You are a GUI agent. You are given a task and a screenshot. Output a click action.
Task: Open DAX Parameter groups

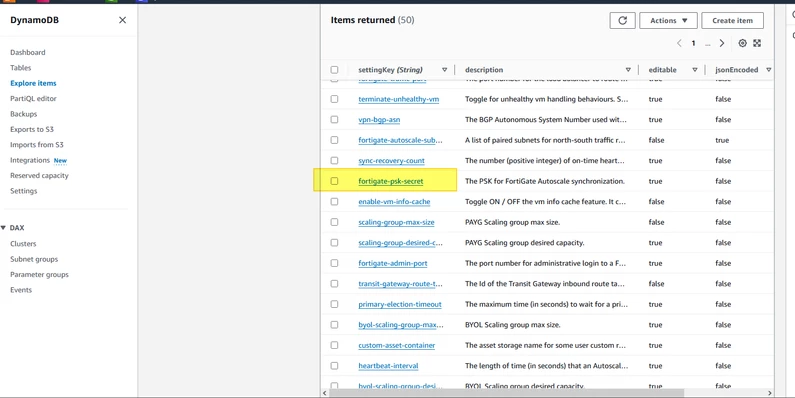tap(39, 274)
